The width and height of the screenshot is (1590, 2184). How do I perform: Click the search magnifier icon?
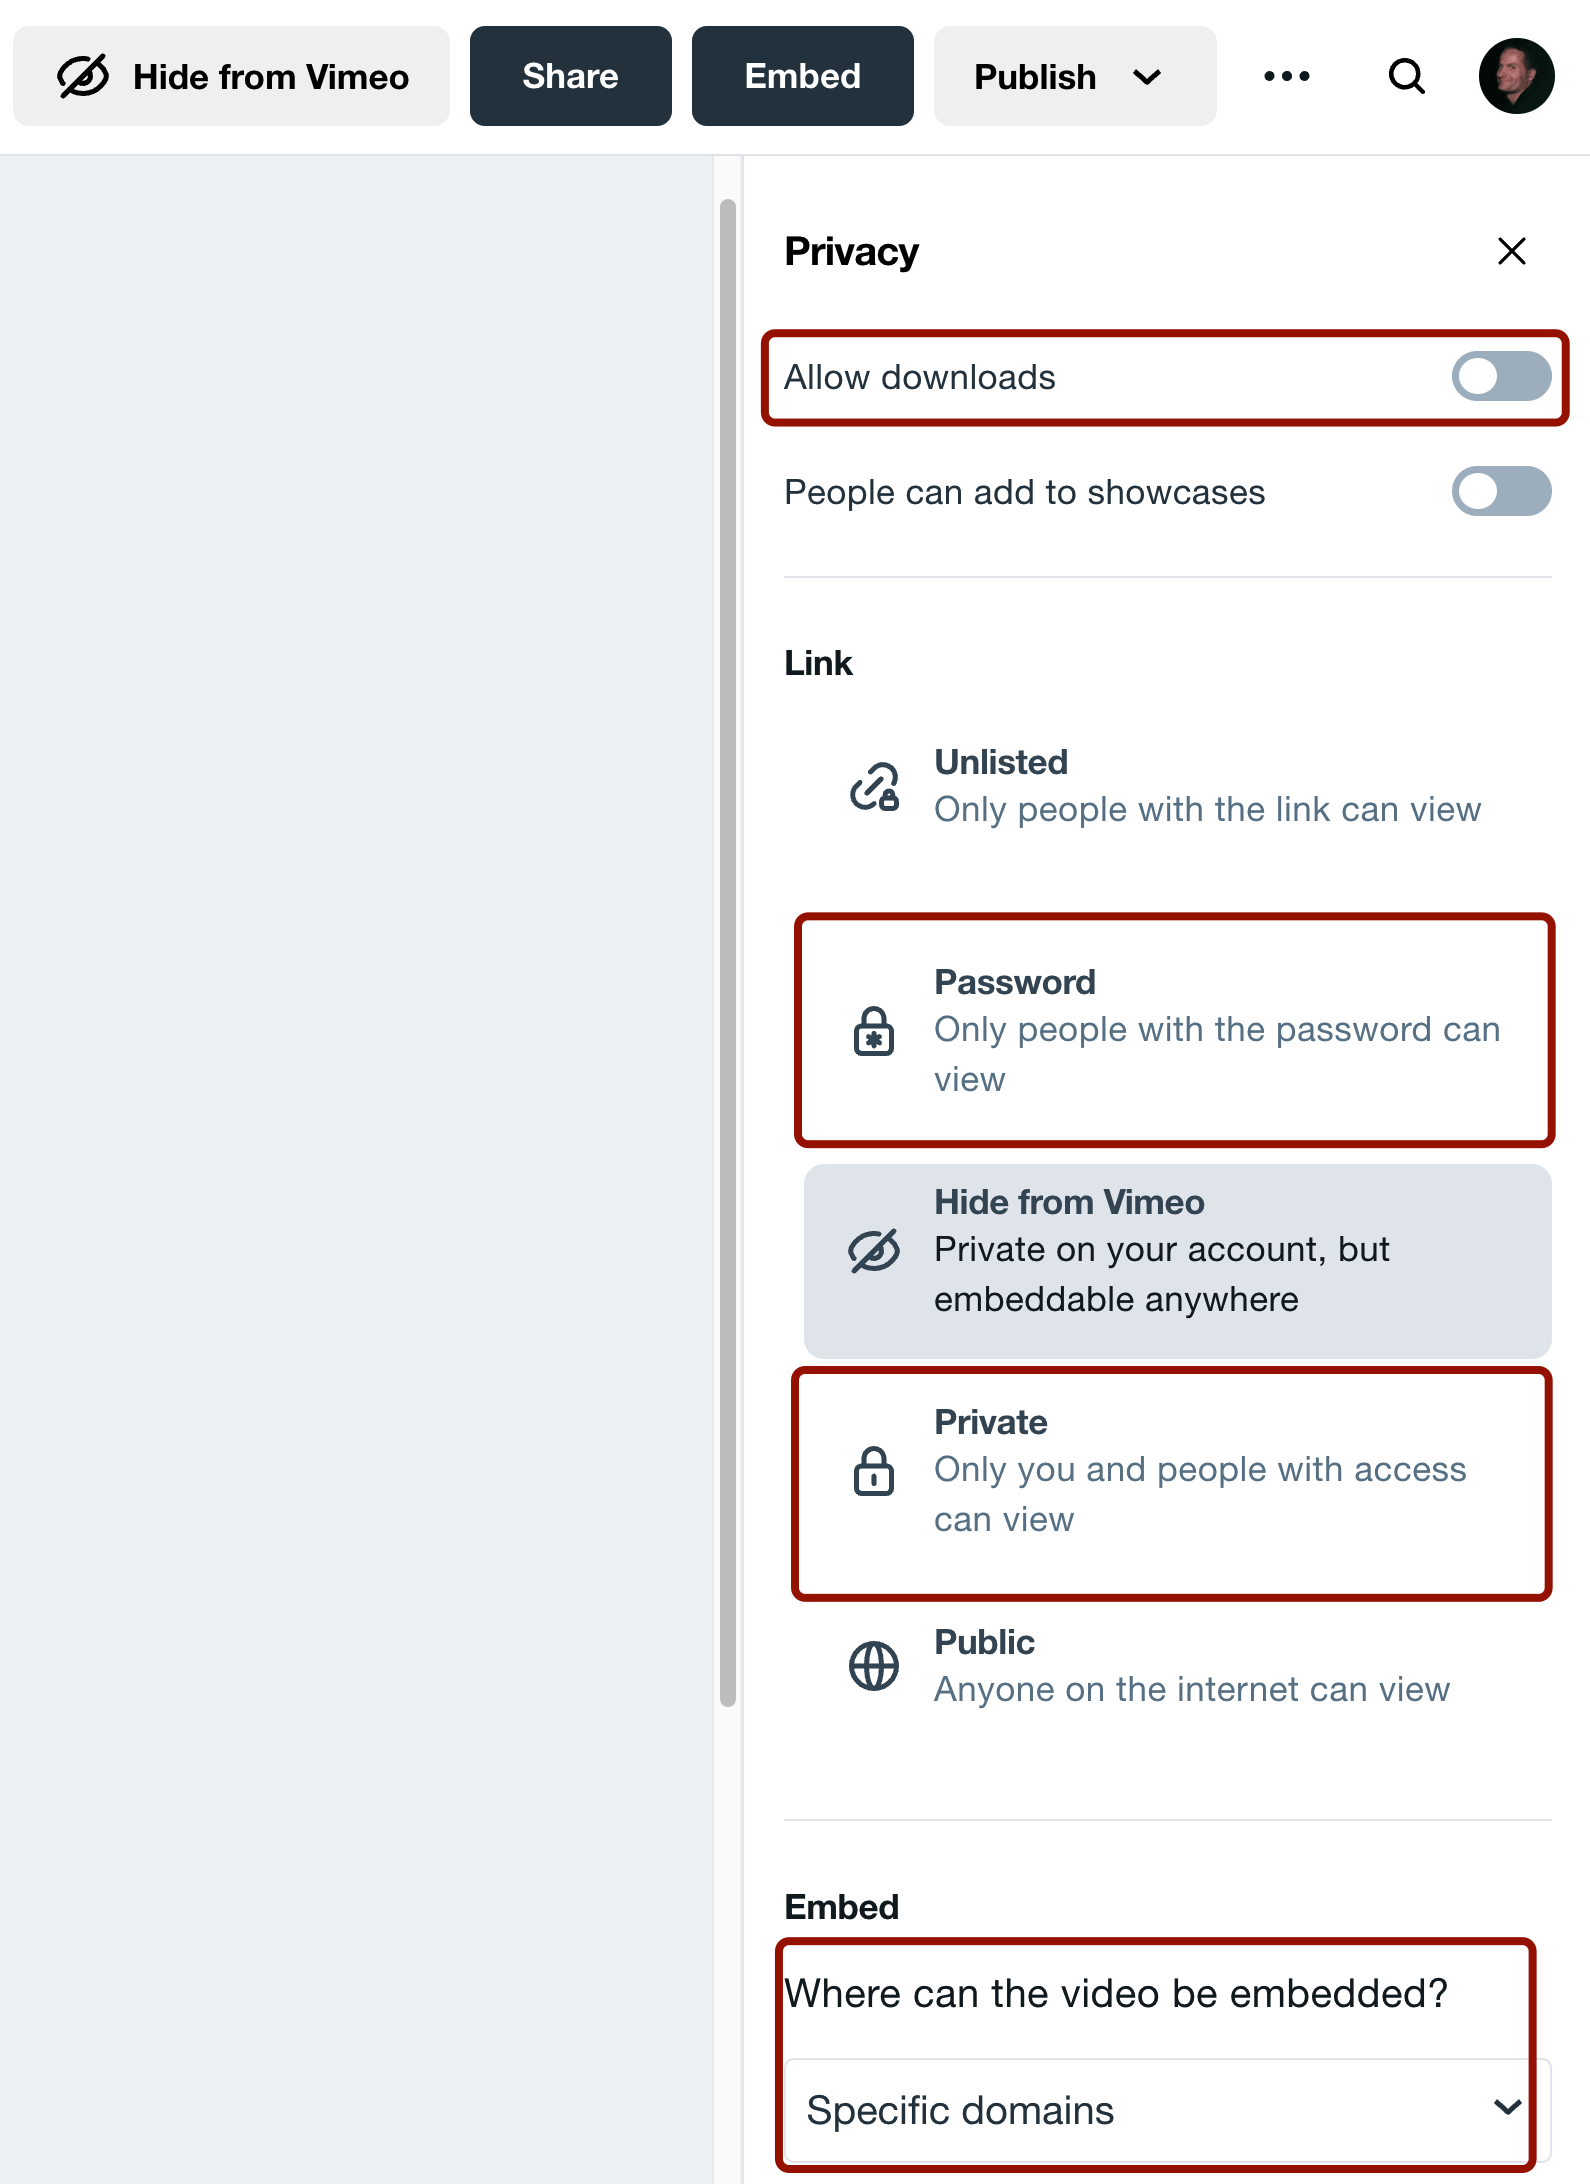pyautogui.click(x=1406, y=76)
